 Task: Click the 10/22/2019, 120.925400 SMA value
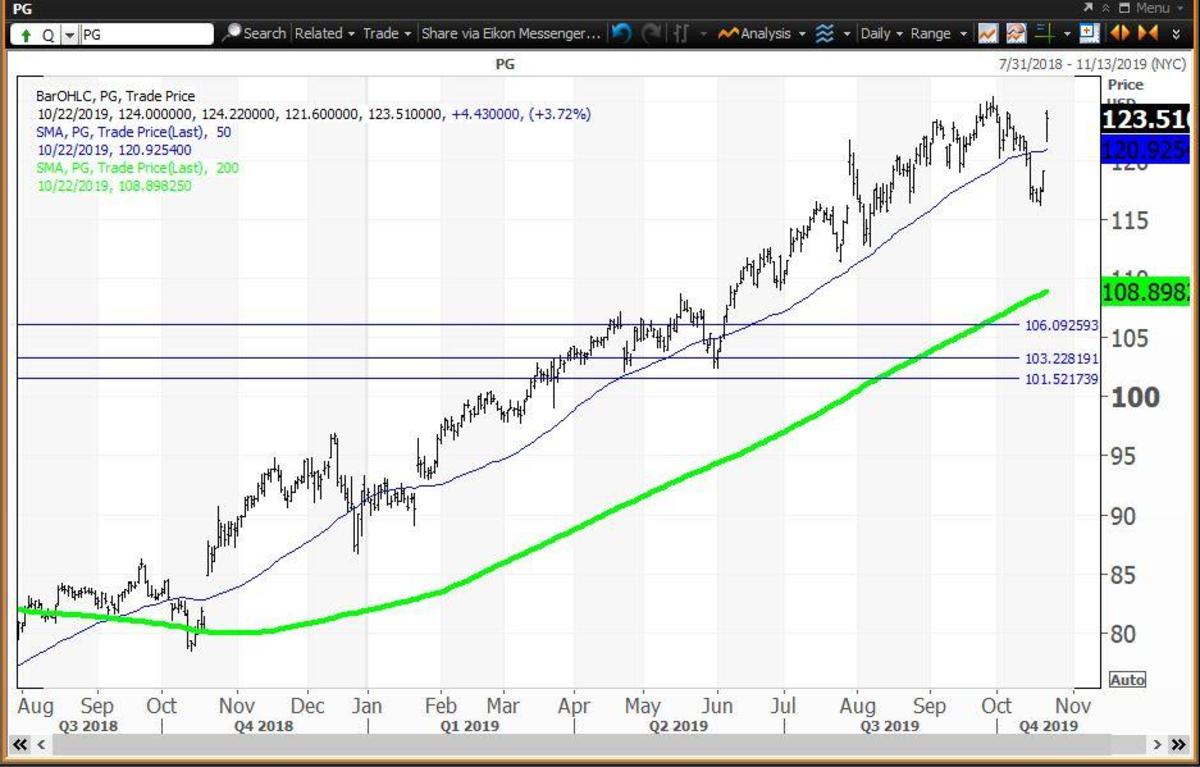coord(114,150)
